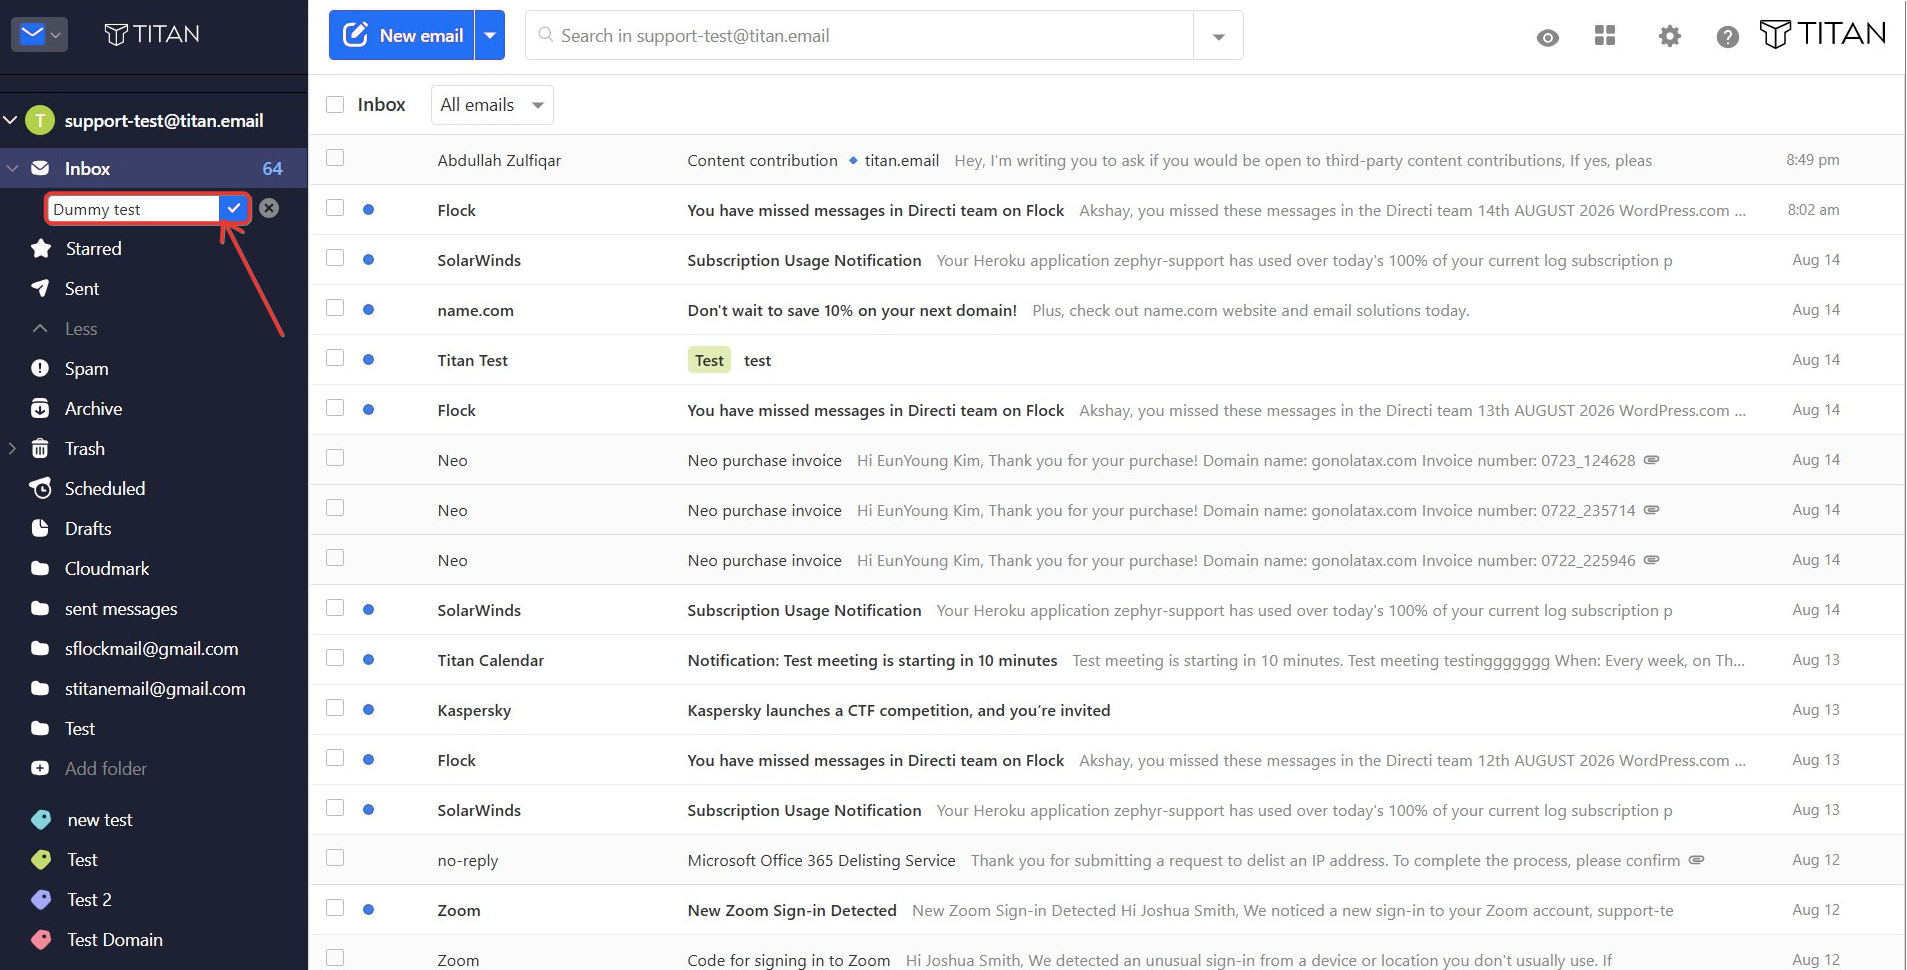This screenshot has height=970, width=1907.
Task: Open Neo invoice number 0723_124628 email
Action: 1106,460
